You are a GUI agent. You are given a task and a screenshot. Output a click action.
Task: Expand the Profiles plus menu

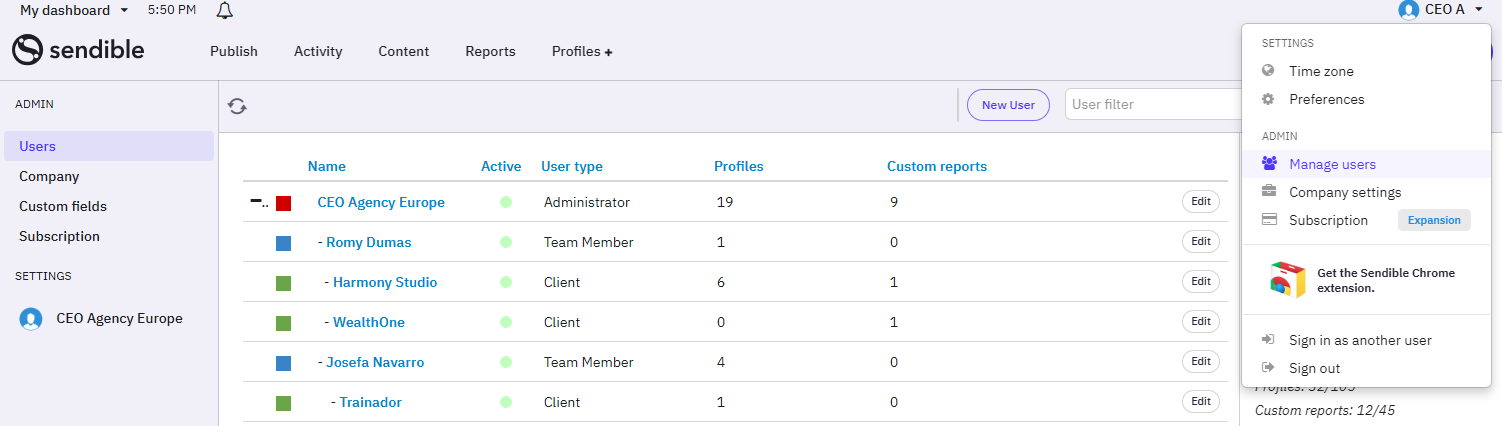pyautogui.click(x=582, y=51)
